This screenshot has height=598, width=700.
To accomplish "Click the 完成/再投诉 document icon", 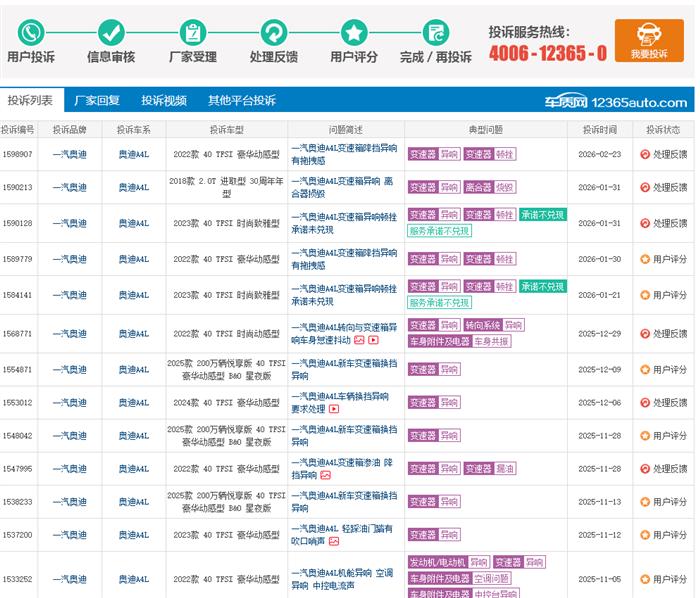I will 436,33.
